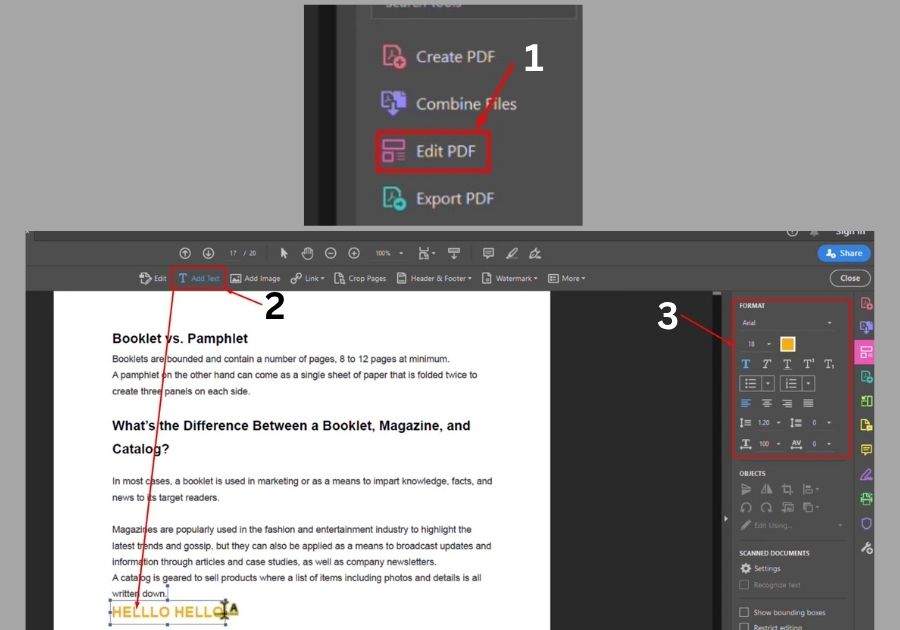Viewport: 900px width, 630px height.
Task: Go to next page with down arrow
Action: (208, 253)
